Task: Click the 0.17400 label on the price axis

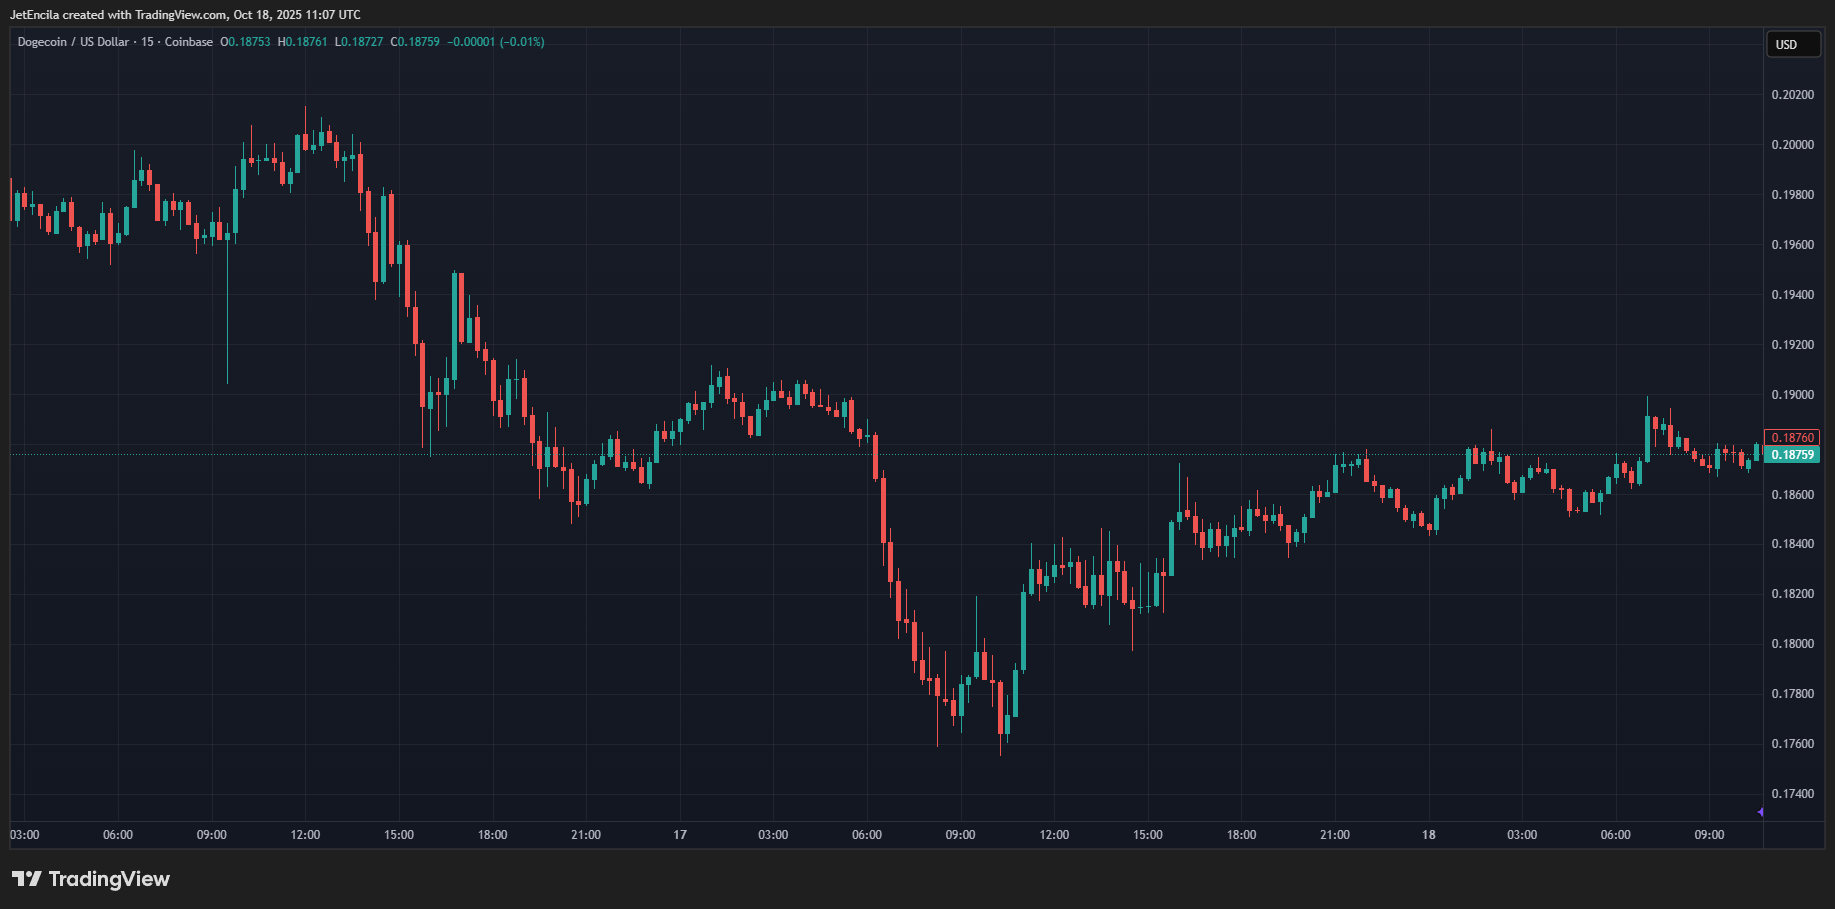Action: click(x=1792, y=794)
